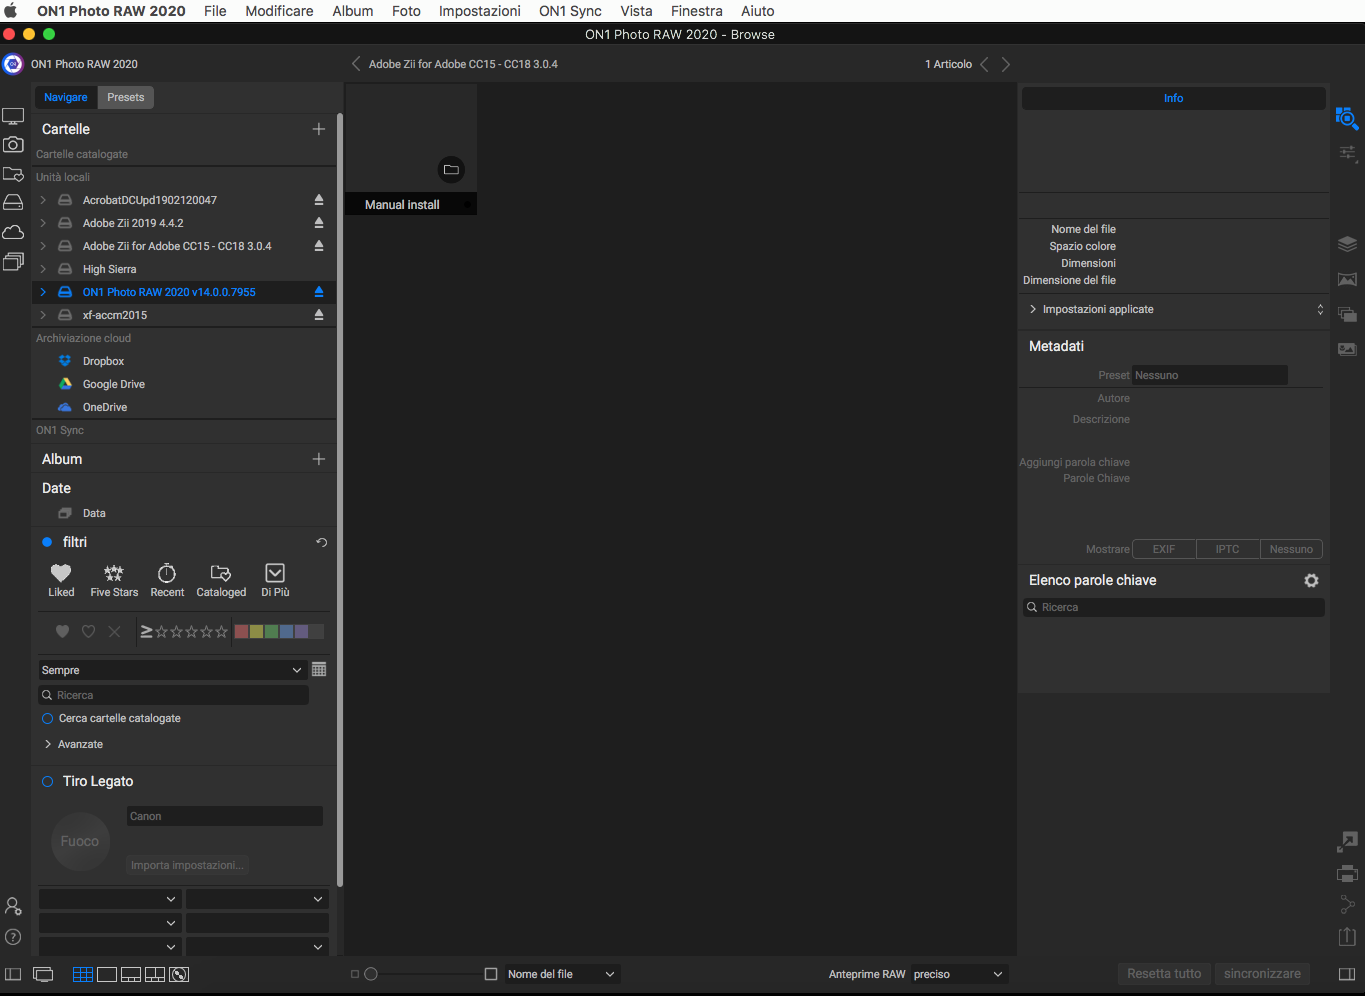Toggle the X rejected filter
The height and width of the screenshot is (996, 1365).
(114, 631)
